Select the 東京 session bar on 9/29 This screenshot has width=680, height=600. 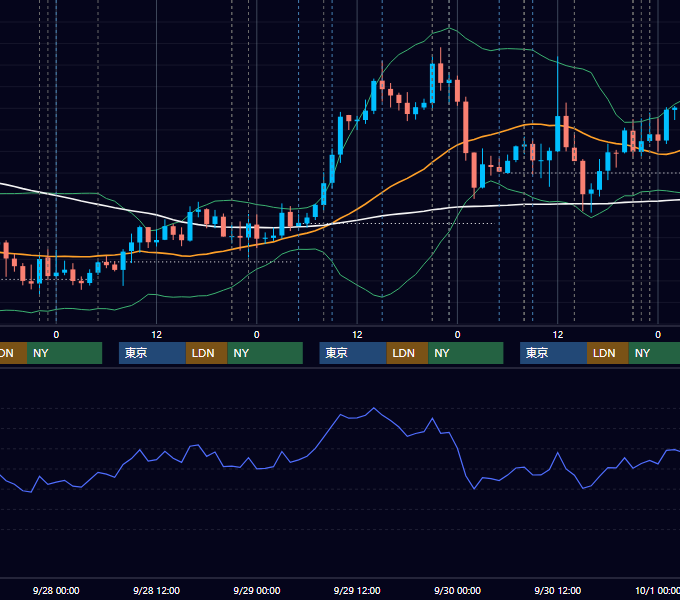tap(353, 353)
